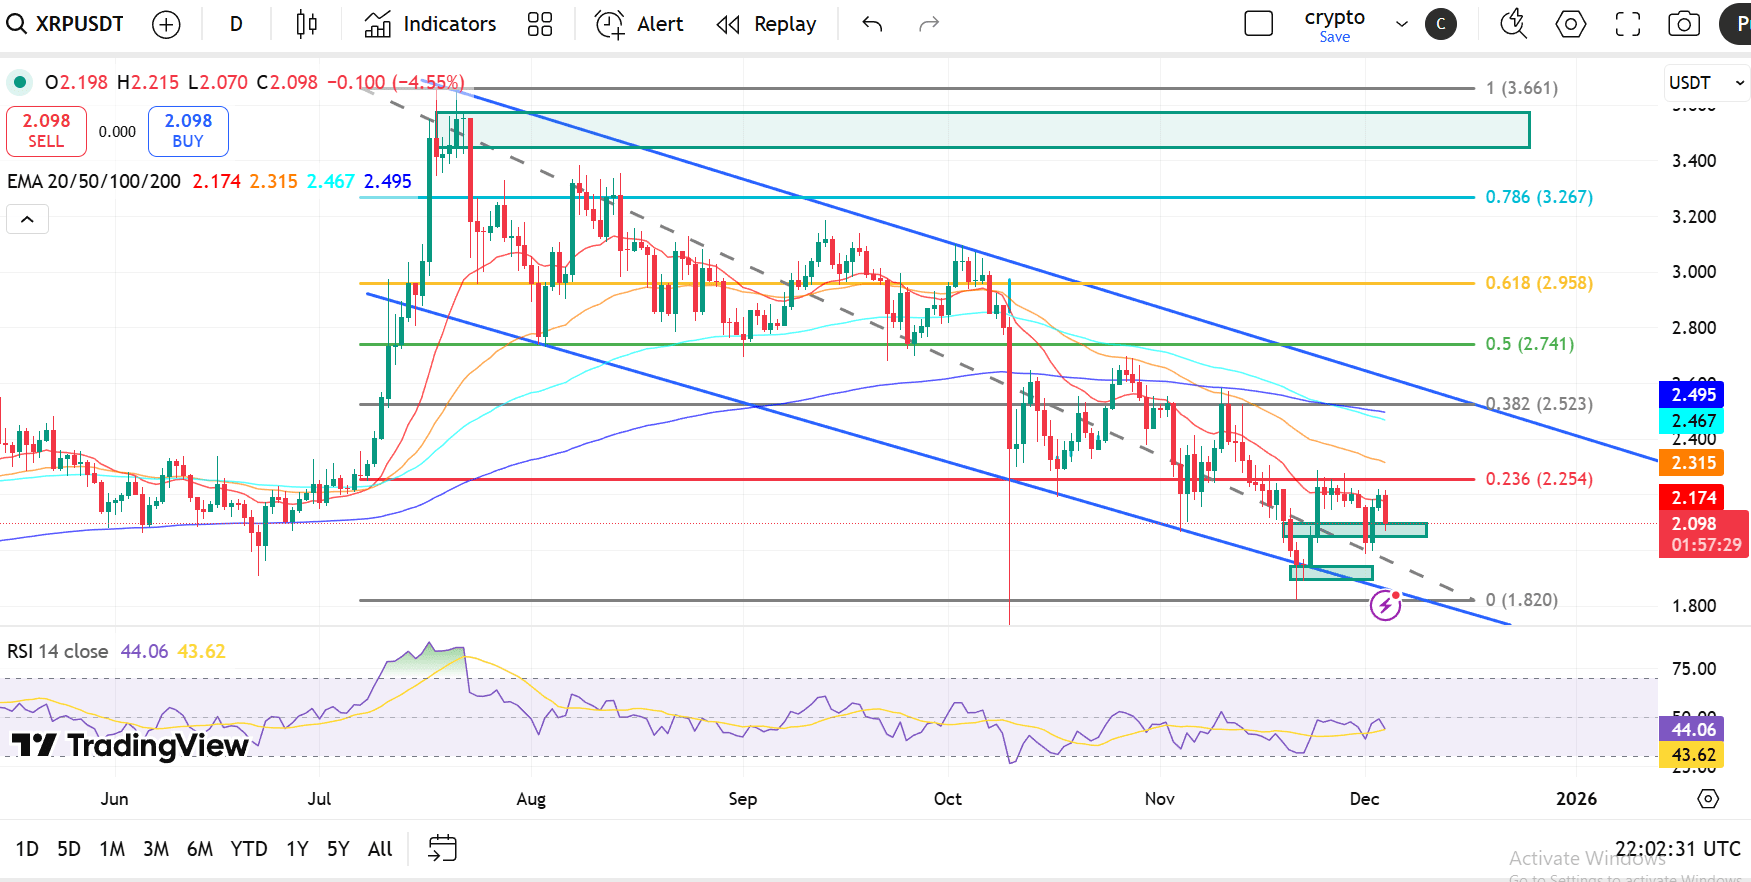Redo the chart action
Viewport: 1751px width, 882px height.
tap(929, 24)
